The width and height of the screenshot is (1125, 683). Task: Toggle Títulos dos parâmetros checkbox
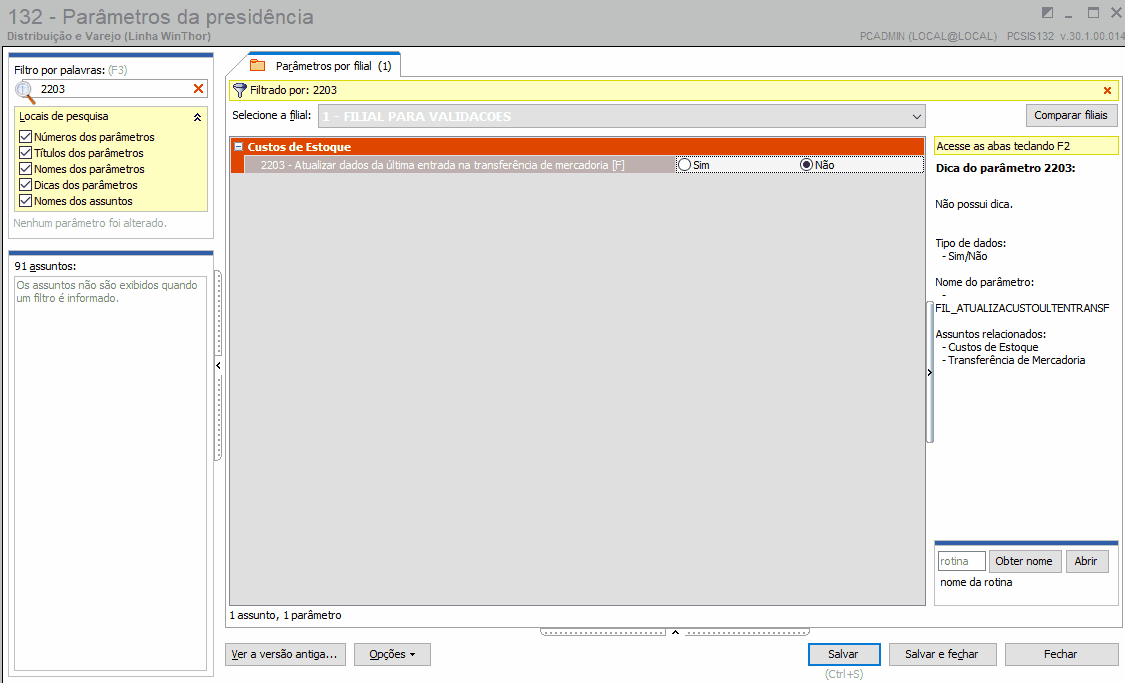(x=26, y=153)
